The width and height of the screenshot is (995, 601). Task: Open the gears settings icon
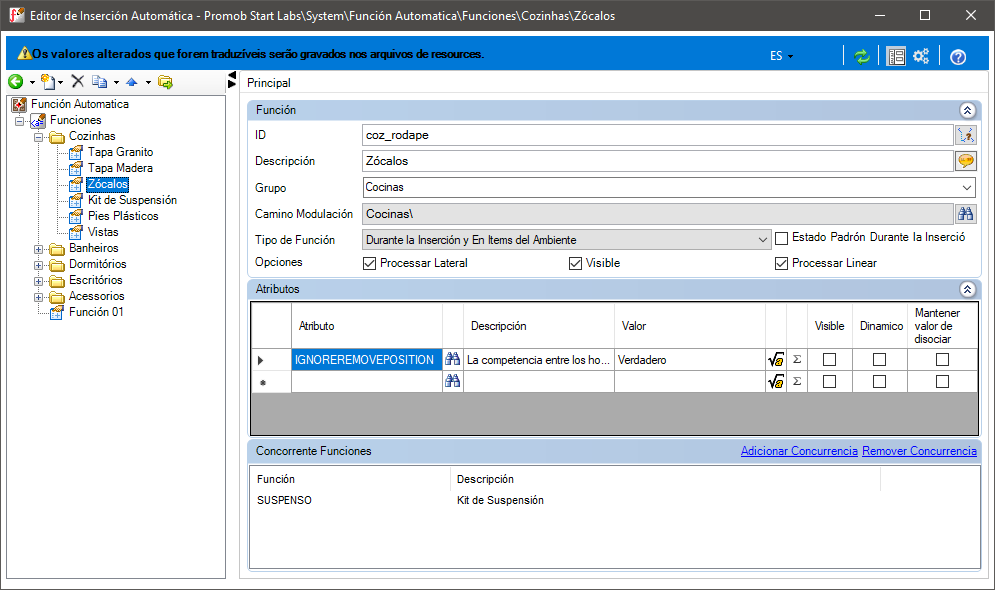coord(921,56)
